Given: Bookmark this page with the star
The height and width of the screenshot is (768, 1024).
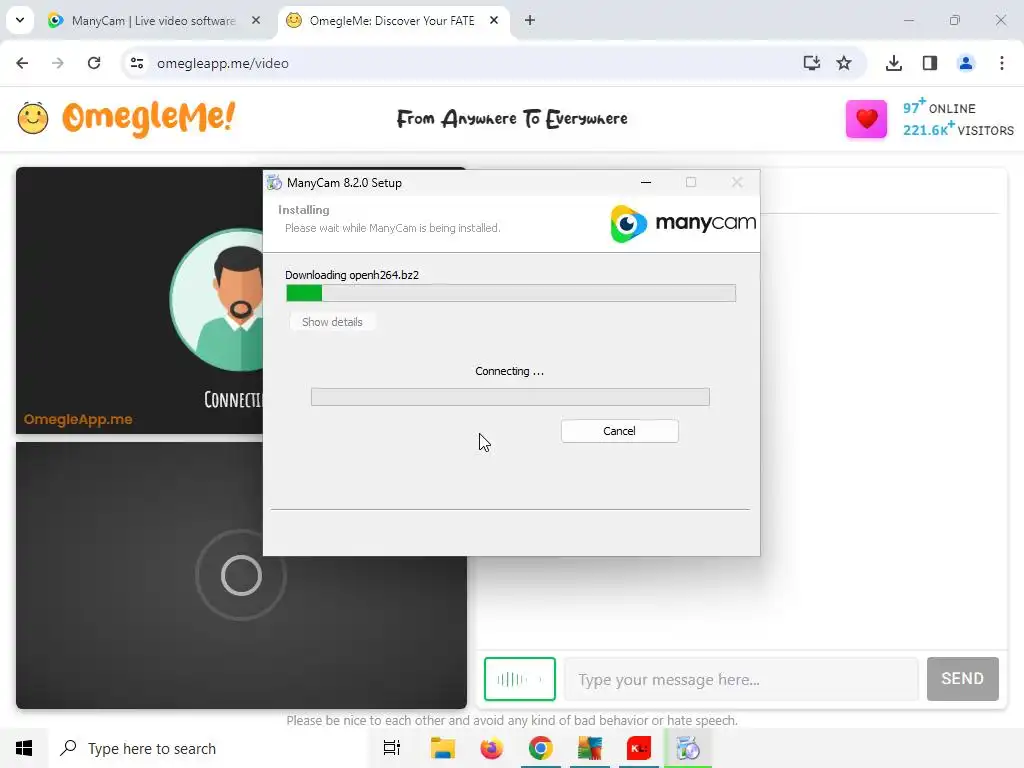Looking at the screenshot, I should point(844,63).
